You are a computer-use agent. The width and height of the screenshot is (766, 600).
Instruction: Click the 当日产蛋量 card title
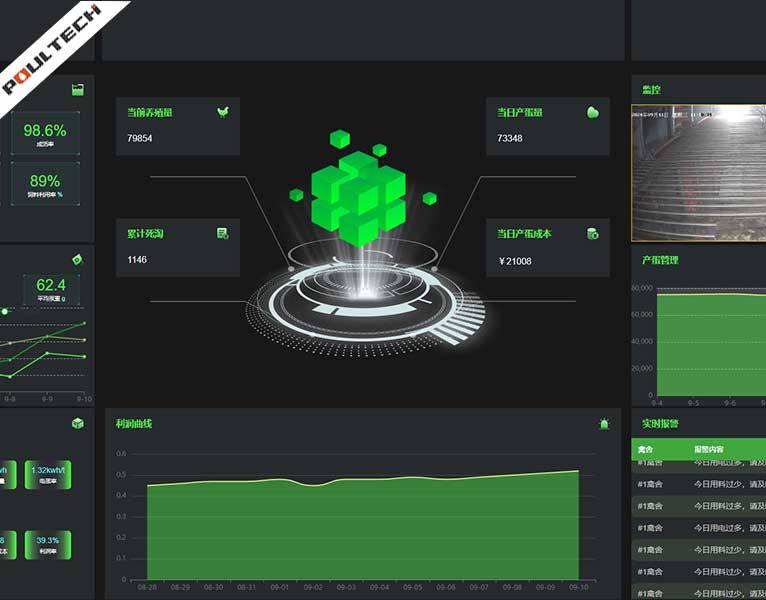pos(520,112)
